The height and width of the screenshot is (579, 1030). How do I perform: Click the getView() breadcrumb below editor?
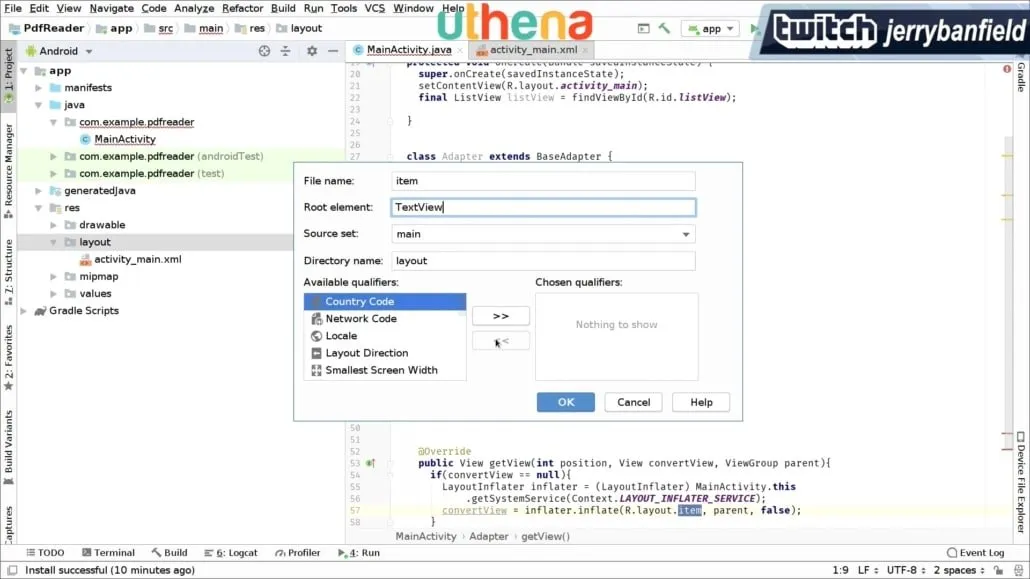(545, 536)
